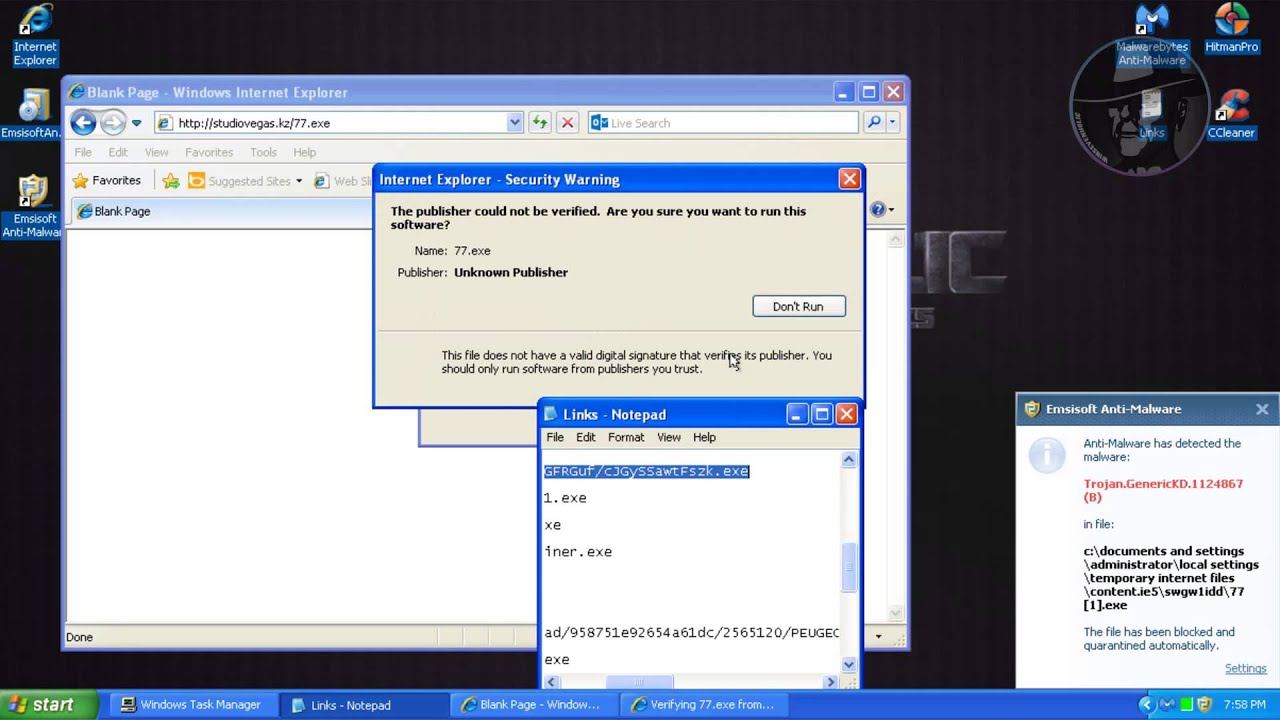Click the IE Forward navigation arrow
The height and width of the screenshot is (720, 1280).
[113, 123]
